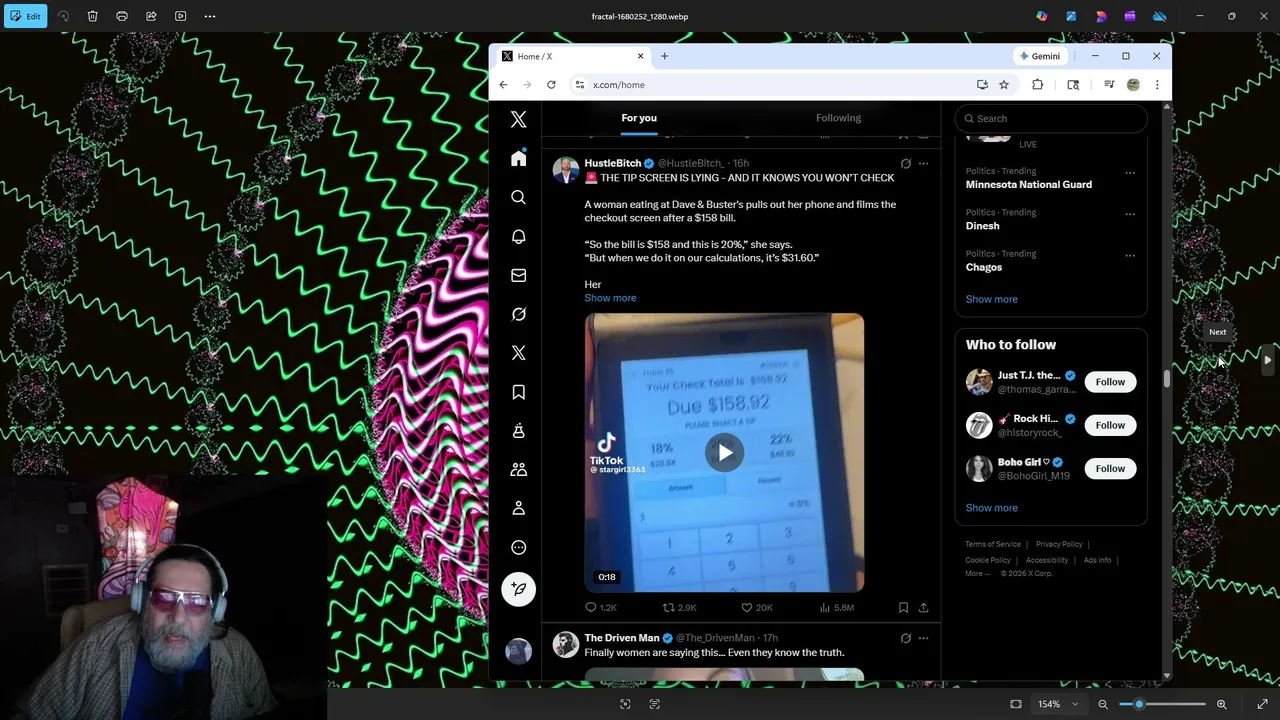
Task: Open options for Chagos trend
Action: pos(1130,255)
